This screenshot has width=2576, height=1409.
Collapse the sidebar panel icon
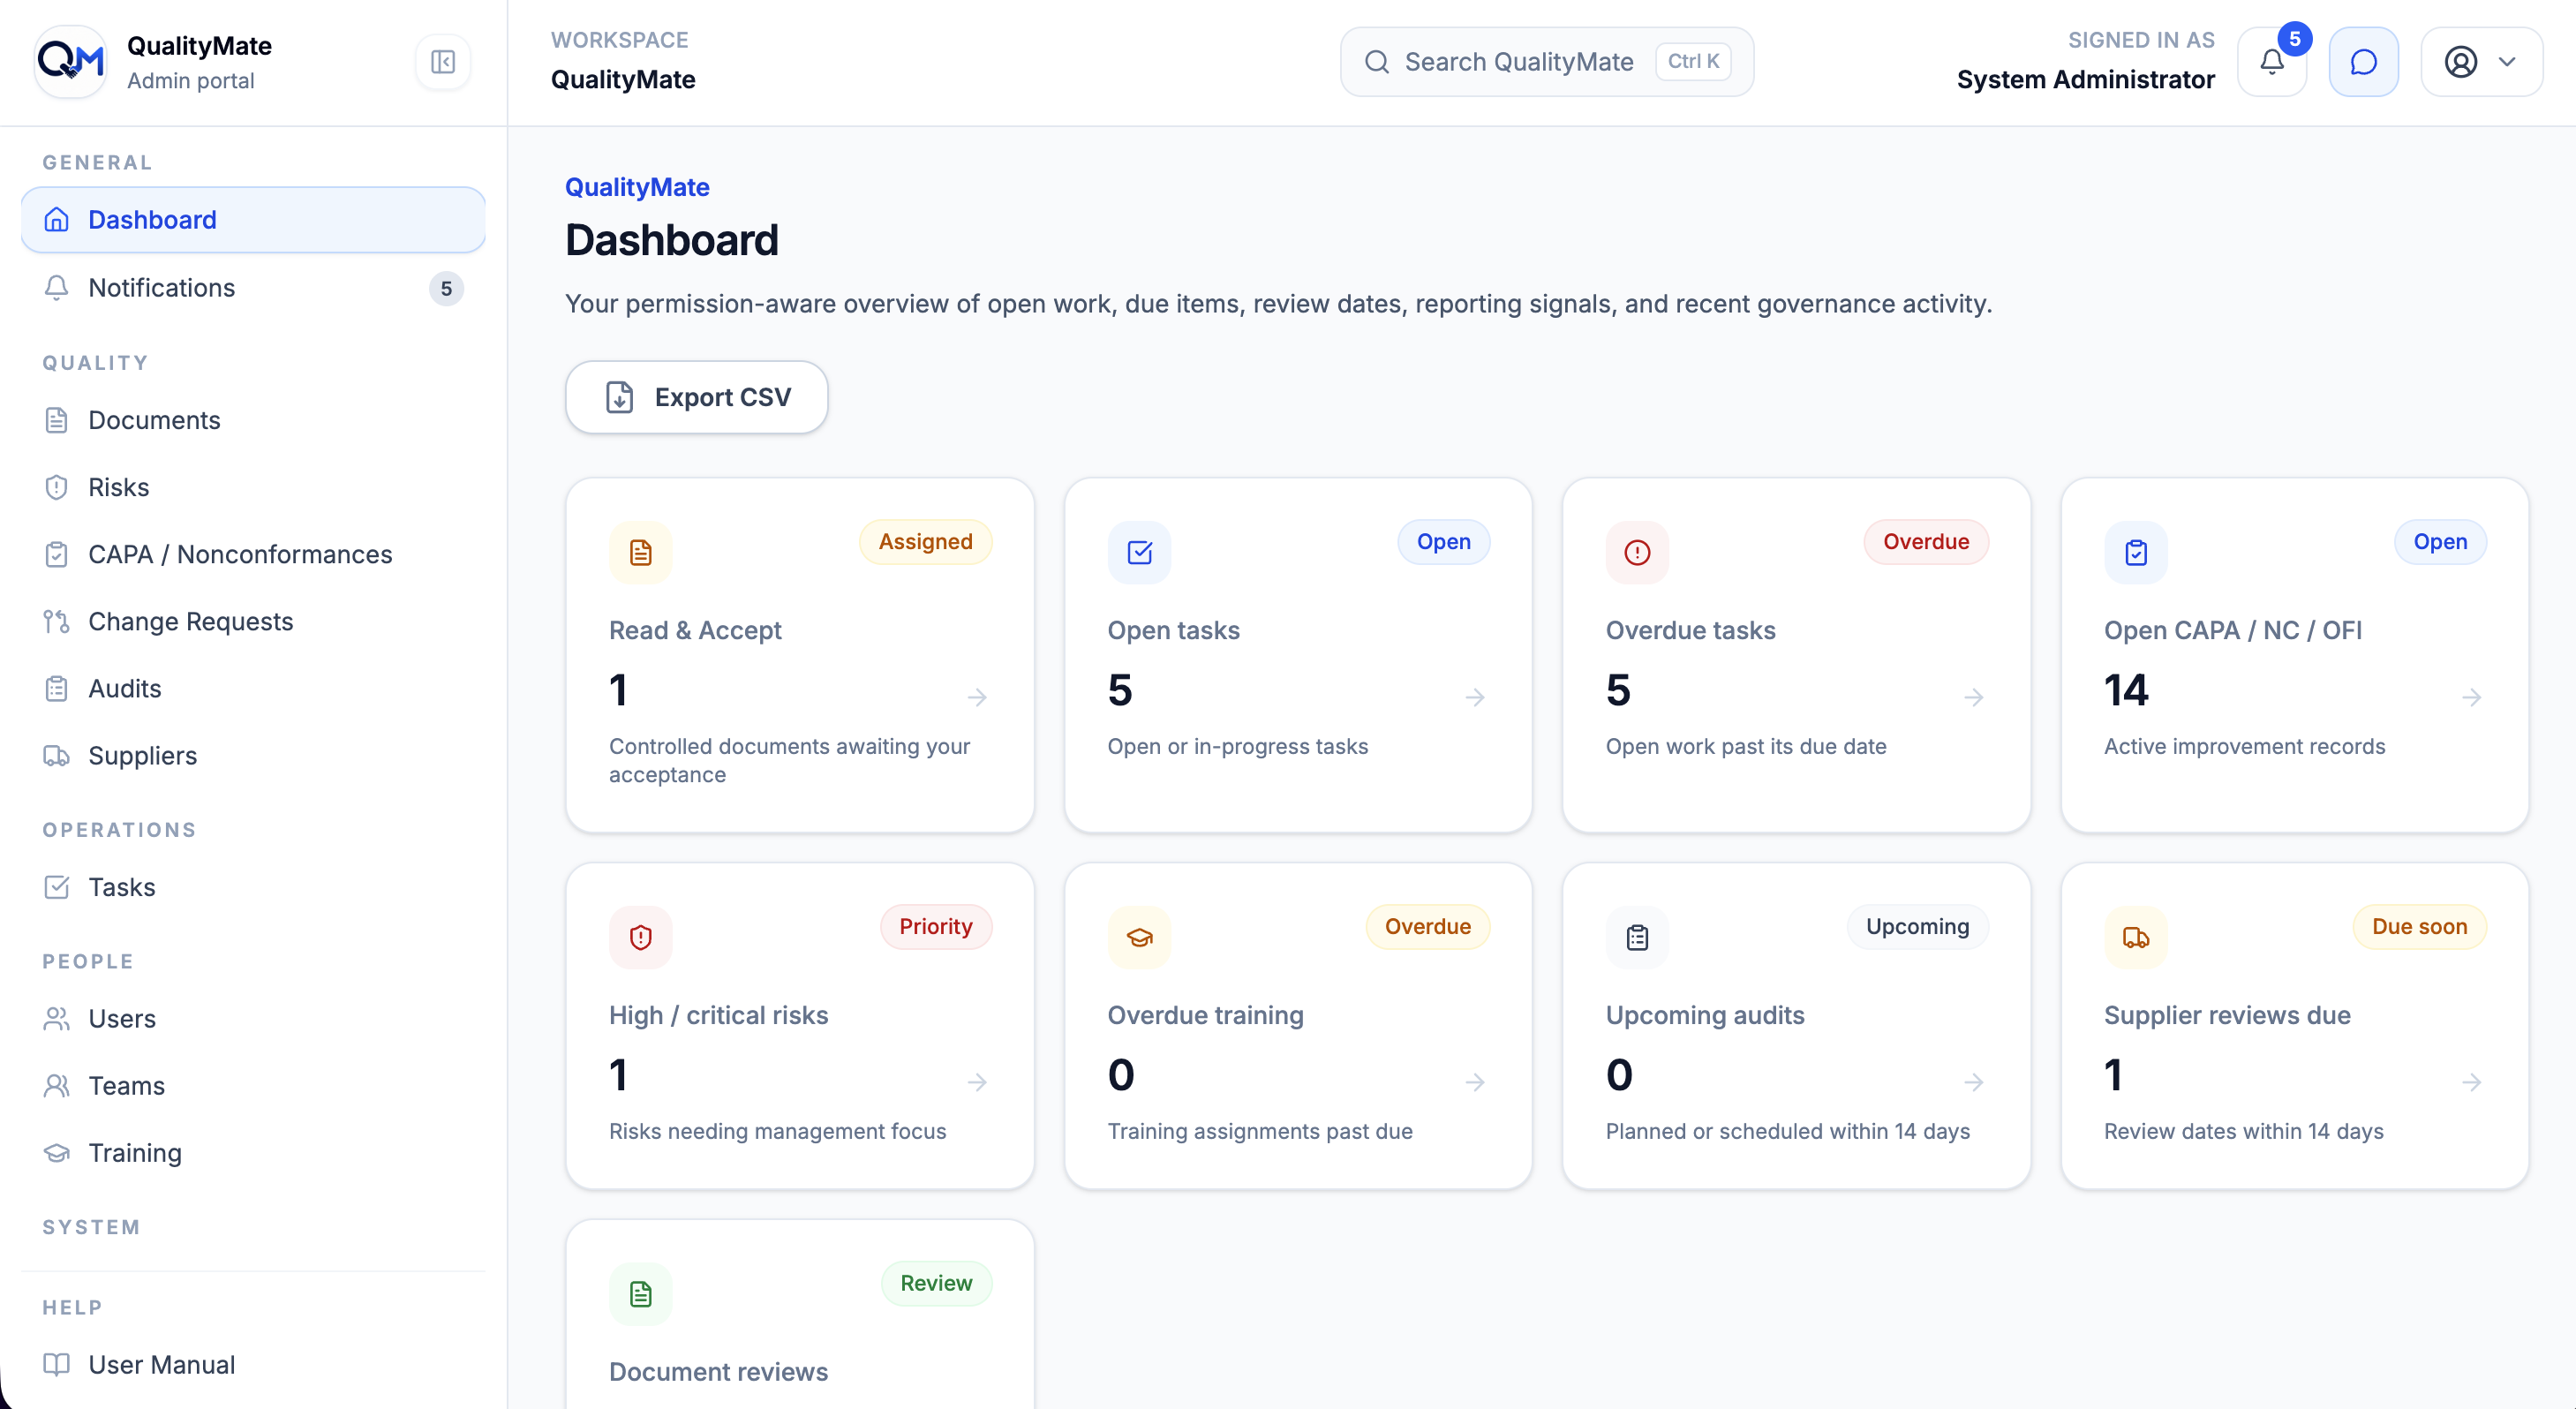point(442,62)
